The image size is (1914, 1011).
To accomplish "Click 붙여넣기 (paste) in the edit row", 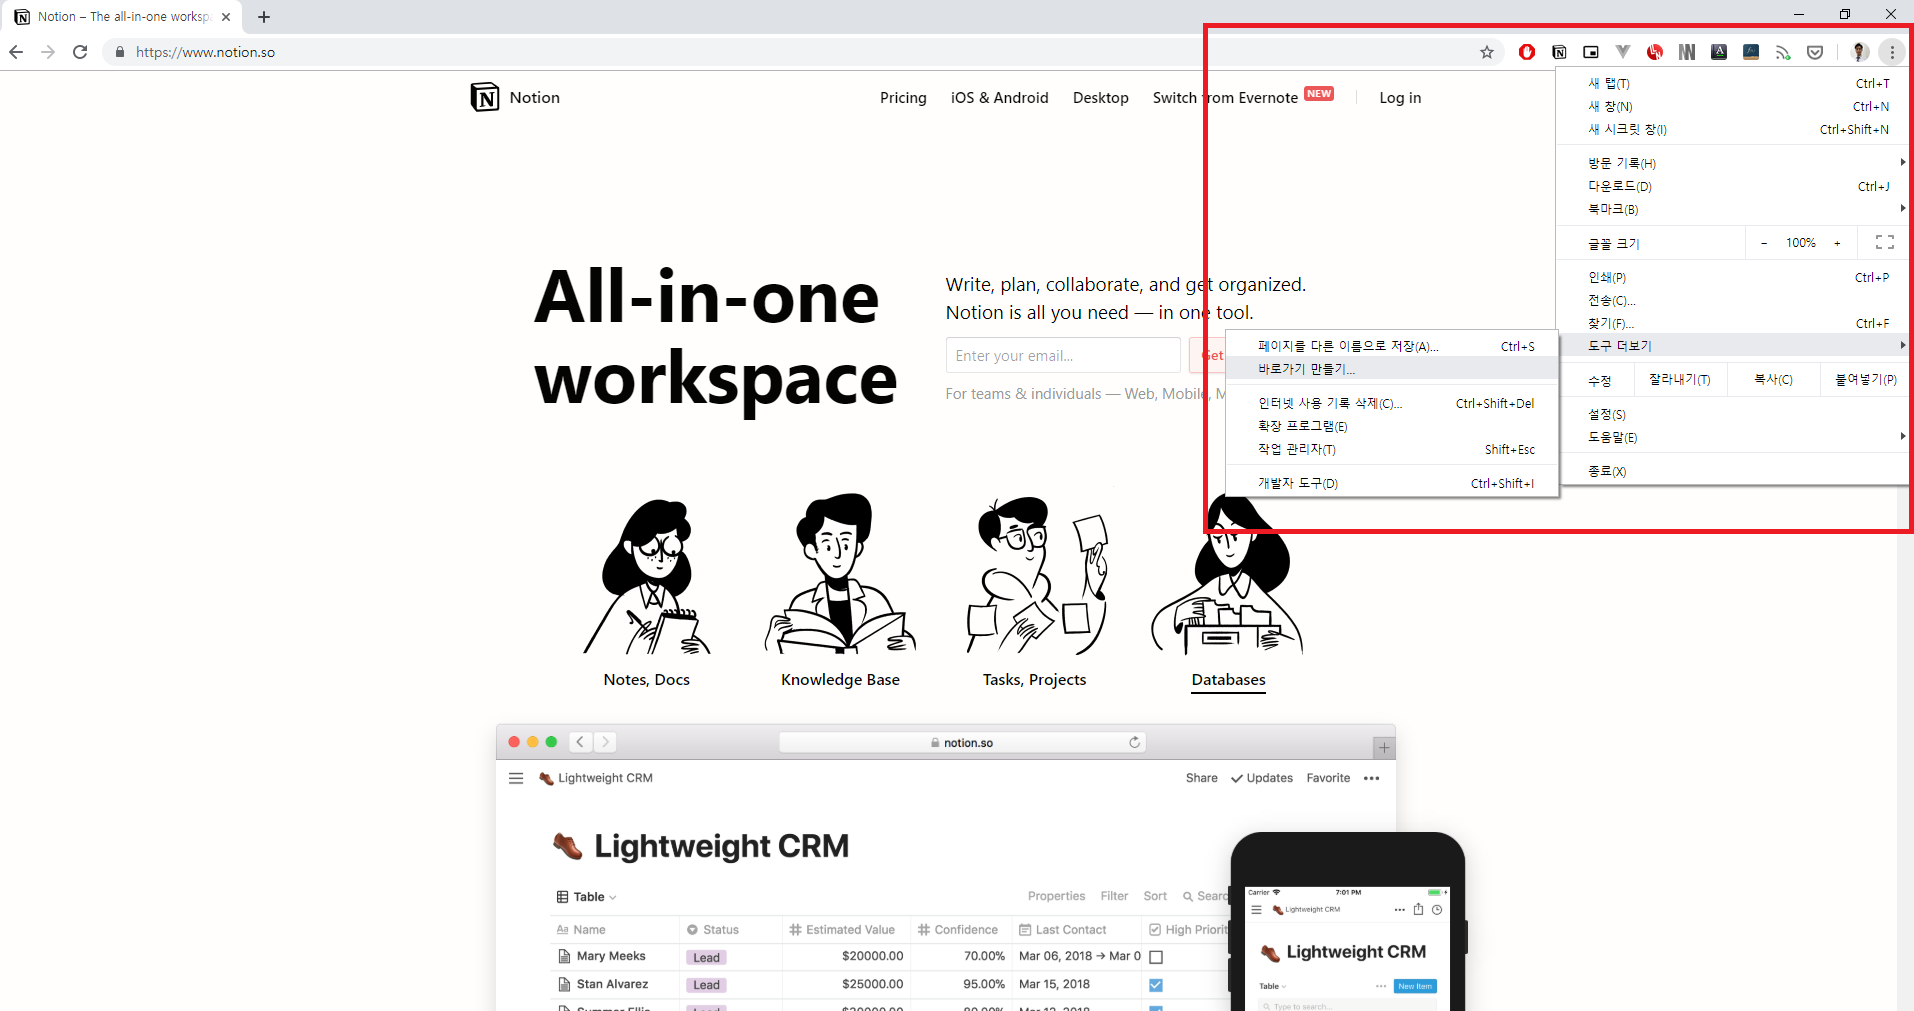I will tap(1865, 380).
